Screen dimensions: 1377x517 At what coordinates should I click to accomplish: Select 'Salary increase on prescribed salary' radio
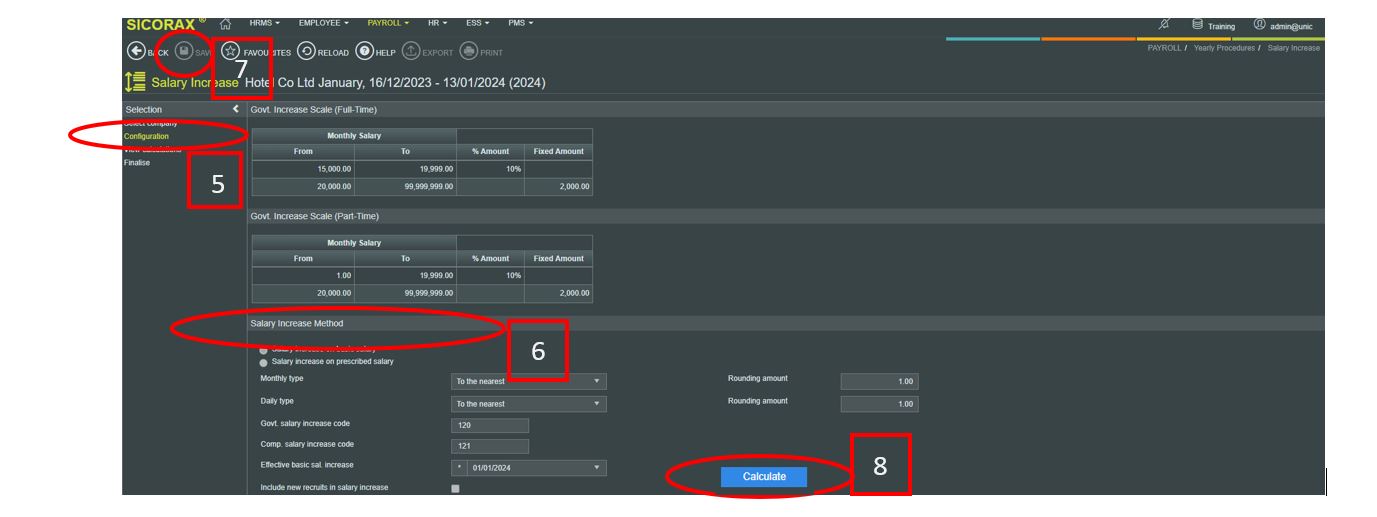(x=264, y=362)
